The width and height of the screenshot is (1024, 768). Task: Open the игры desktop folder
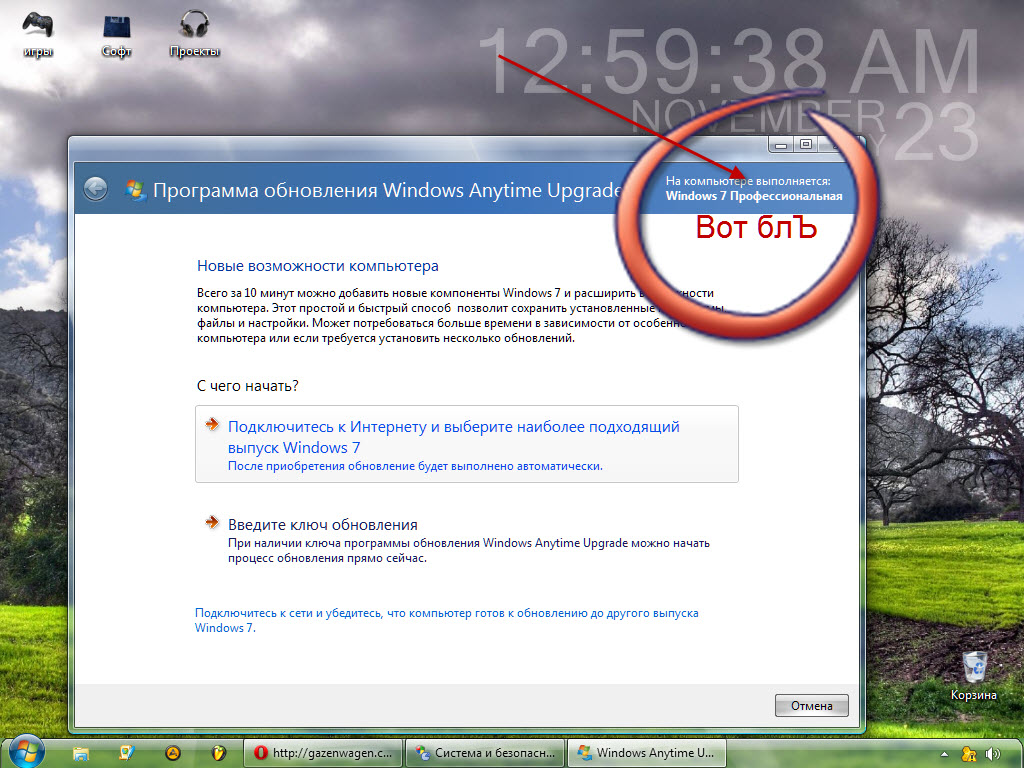click(x=38, y=34)
